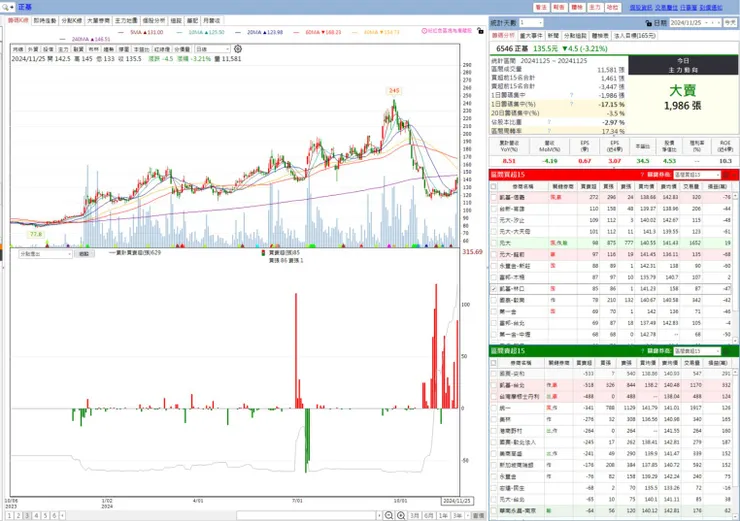Open the dropdown arrow next to search icon

12,7
